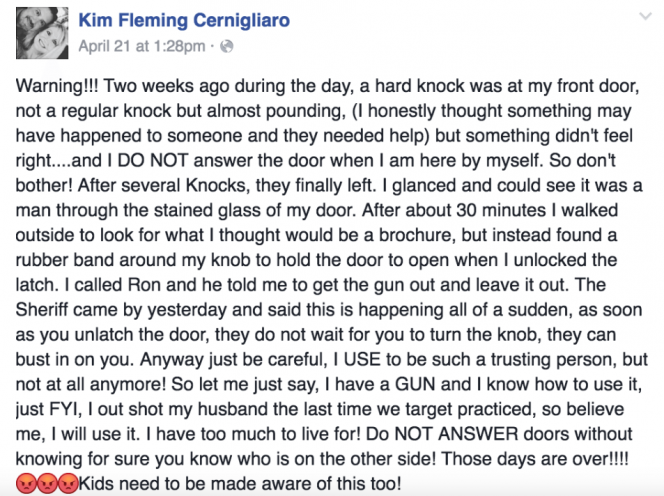Click the globe public privacy icon
The width and height of the screenshot is (664, 496).
coord(227,46)
